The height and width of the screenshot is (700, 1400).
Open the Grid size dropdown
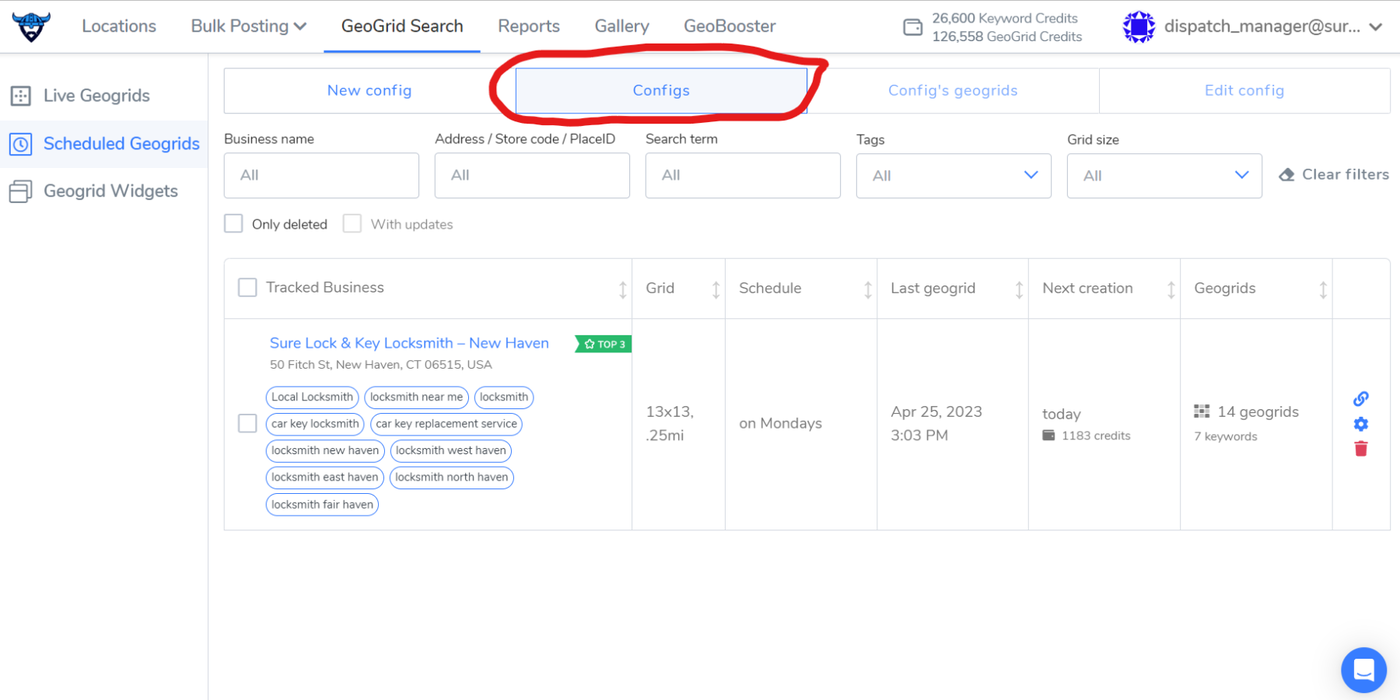click(1164, 175)
